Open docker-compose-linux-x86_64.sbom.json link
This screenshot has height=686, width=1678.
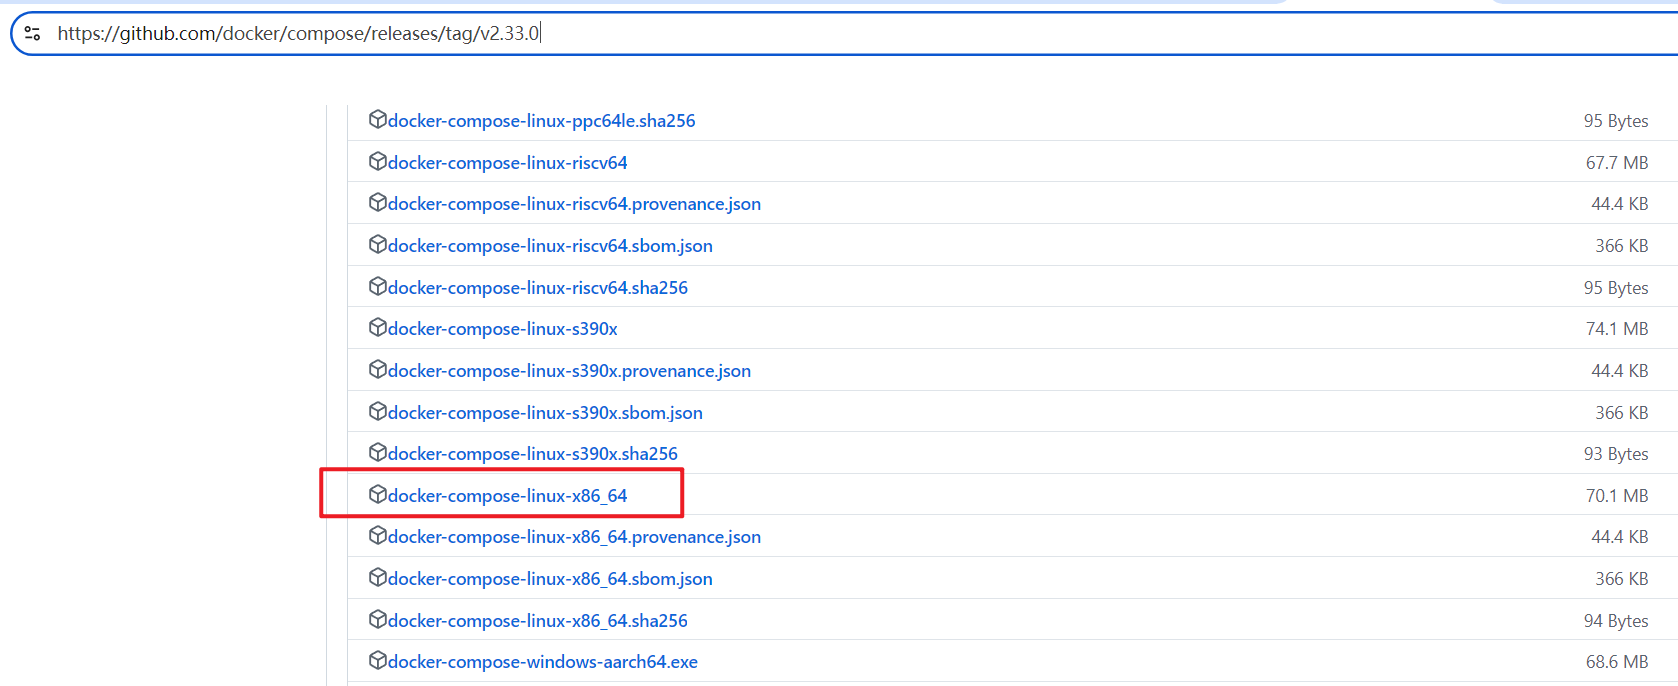coord(550,579)
